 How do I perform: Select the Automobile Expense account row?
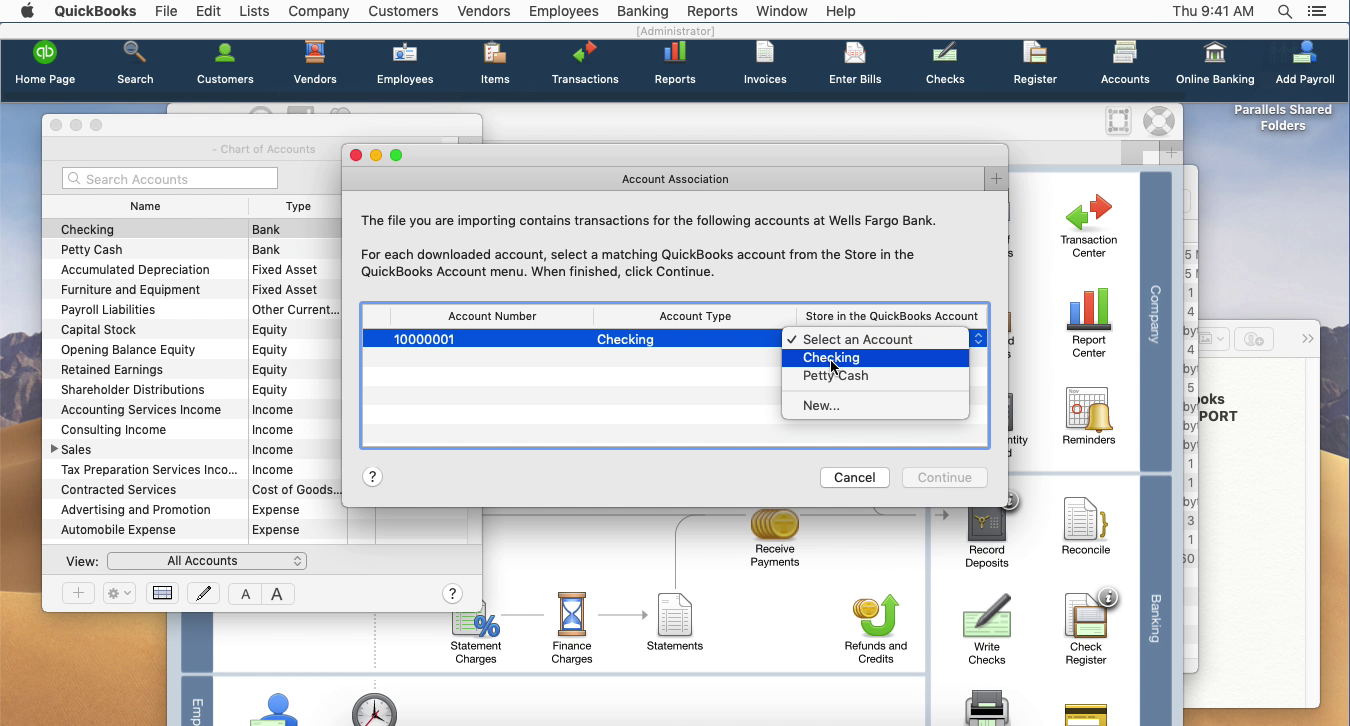192,530
